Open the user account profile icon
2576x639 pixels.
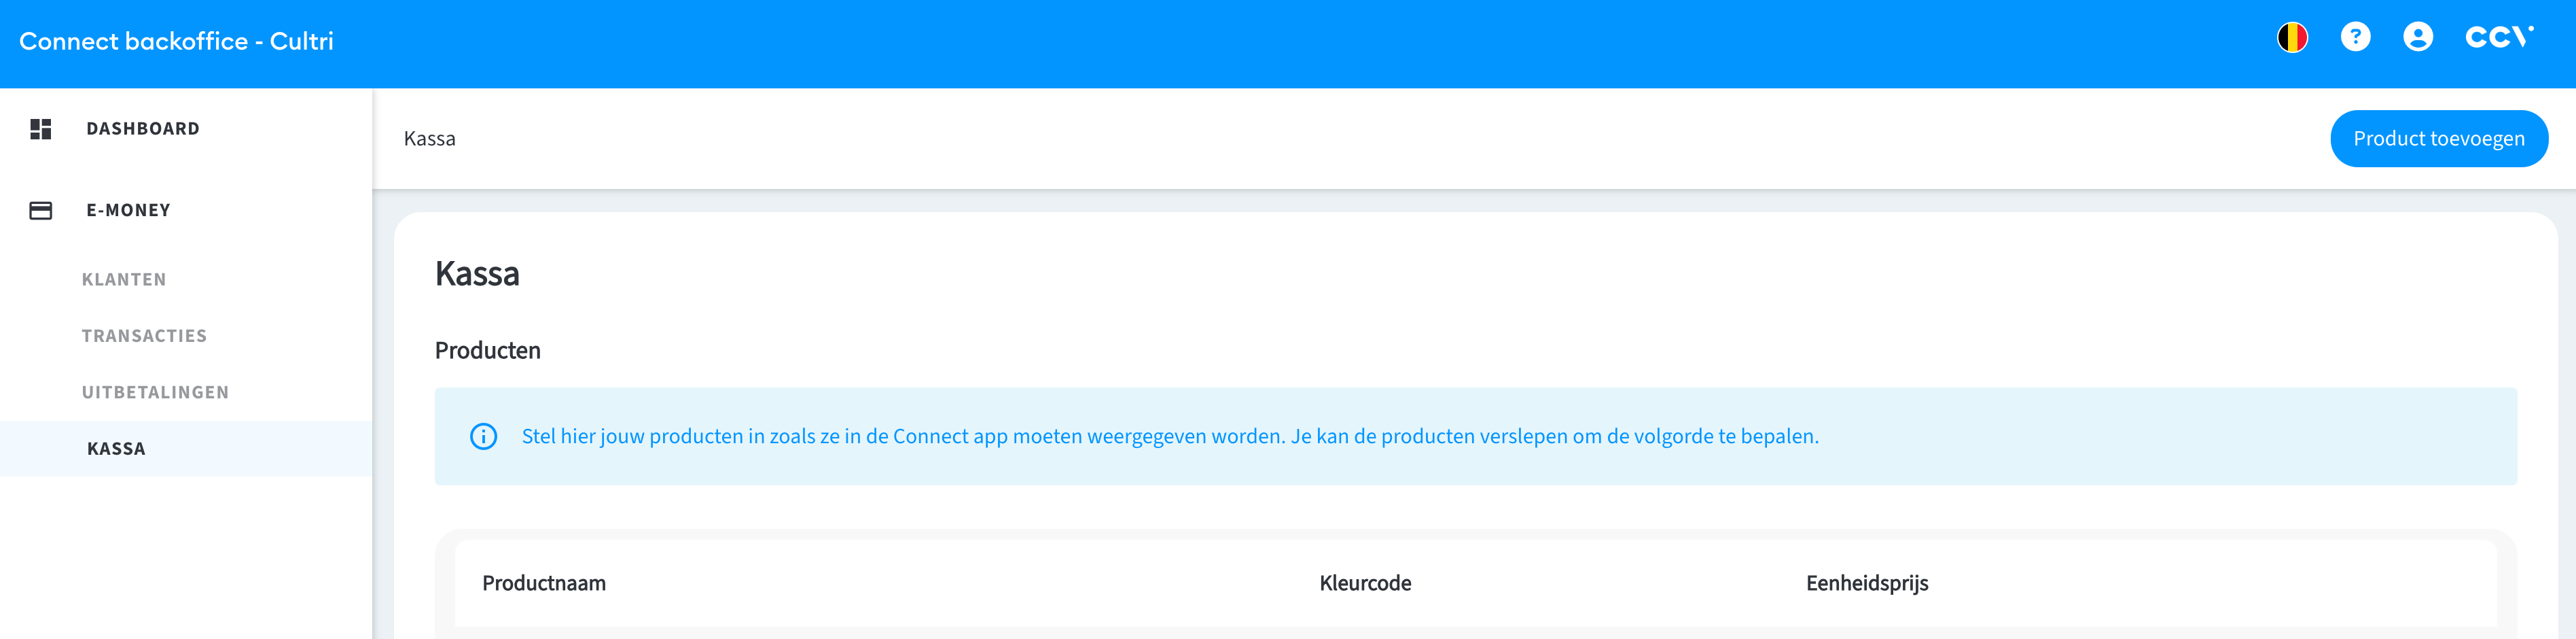tap(2418, 38)
